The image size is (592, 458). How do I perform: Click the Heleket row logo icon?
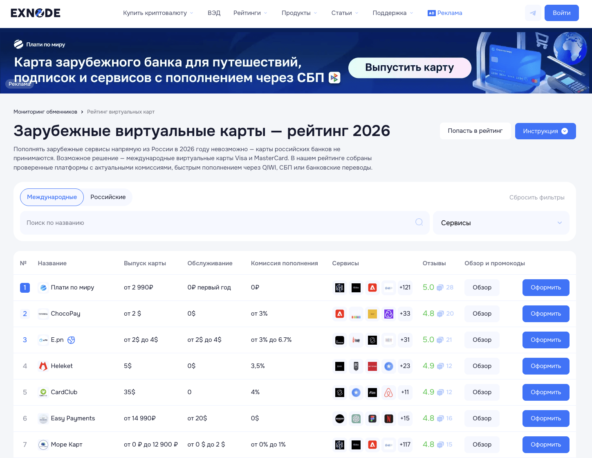tap(43, 366)
